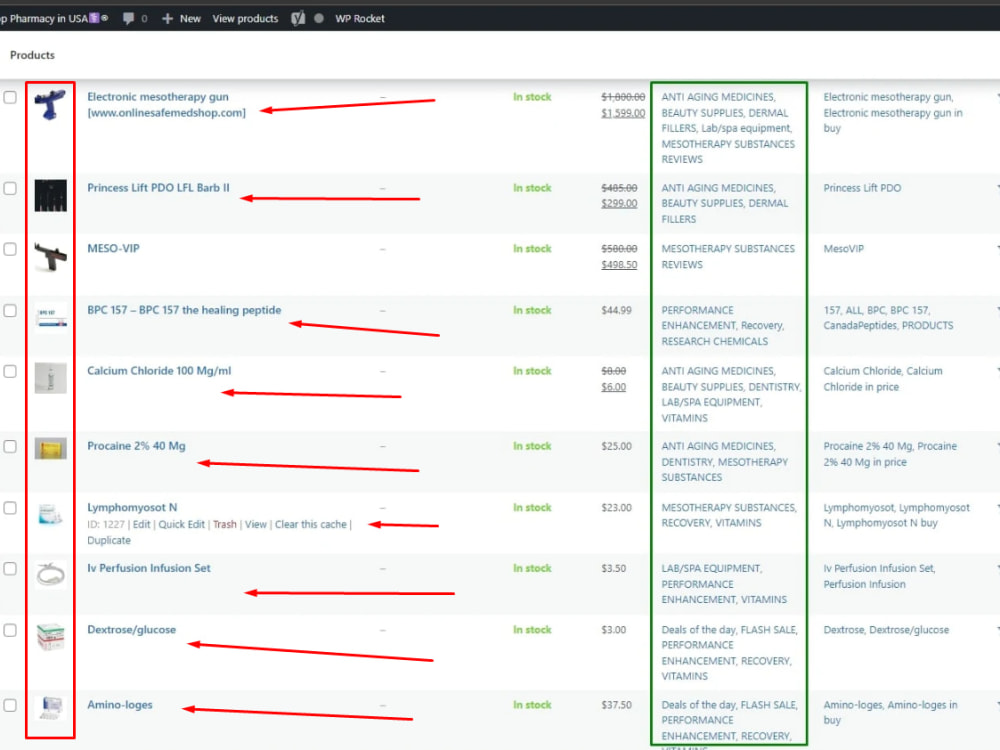Open the New menu item
Viewport: 1000px width, 750px height.
coord(190,18)
